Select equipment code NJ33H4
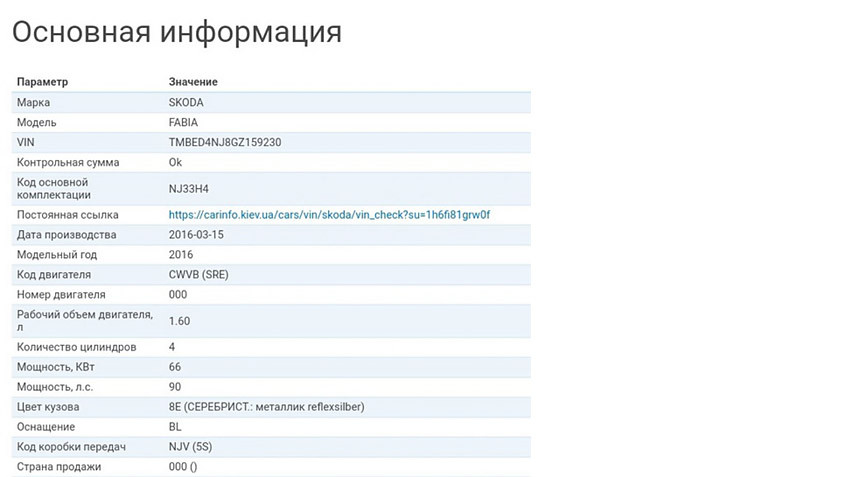Viewport: 860px width, 477px height. coord(189,189)
